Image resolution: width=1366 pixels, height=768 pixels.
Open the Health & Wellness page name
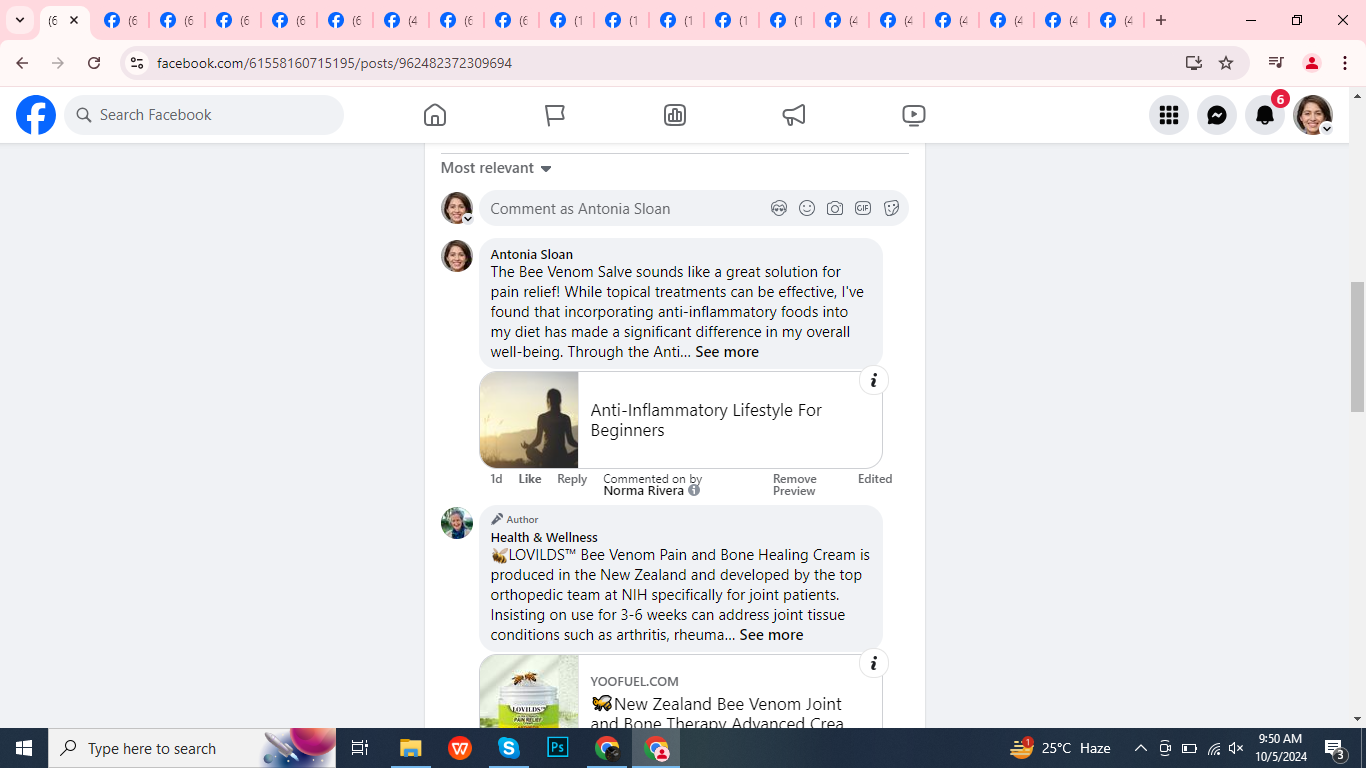tap(544, 537)
